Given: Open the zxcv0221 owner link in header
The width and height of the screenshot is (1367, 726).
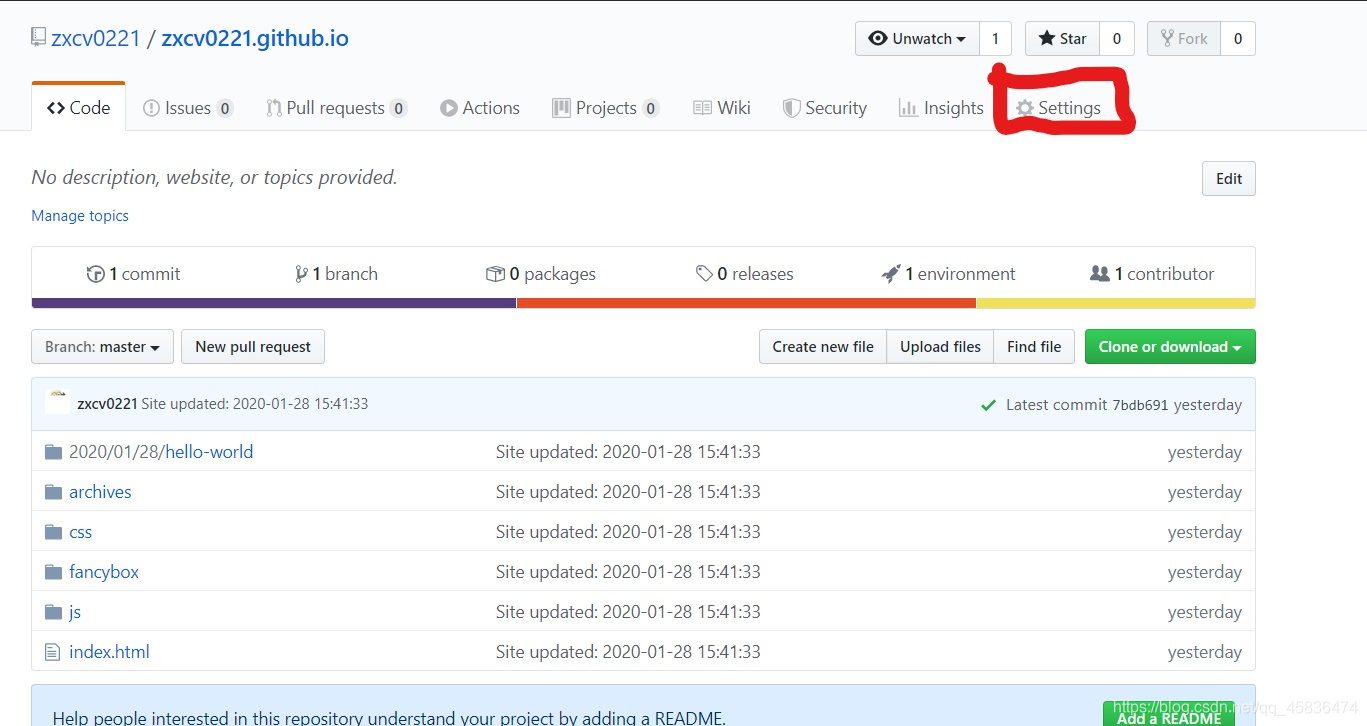Looking at the screenshot, I should tap(96, 39).
